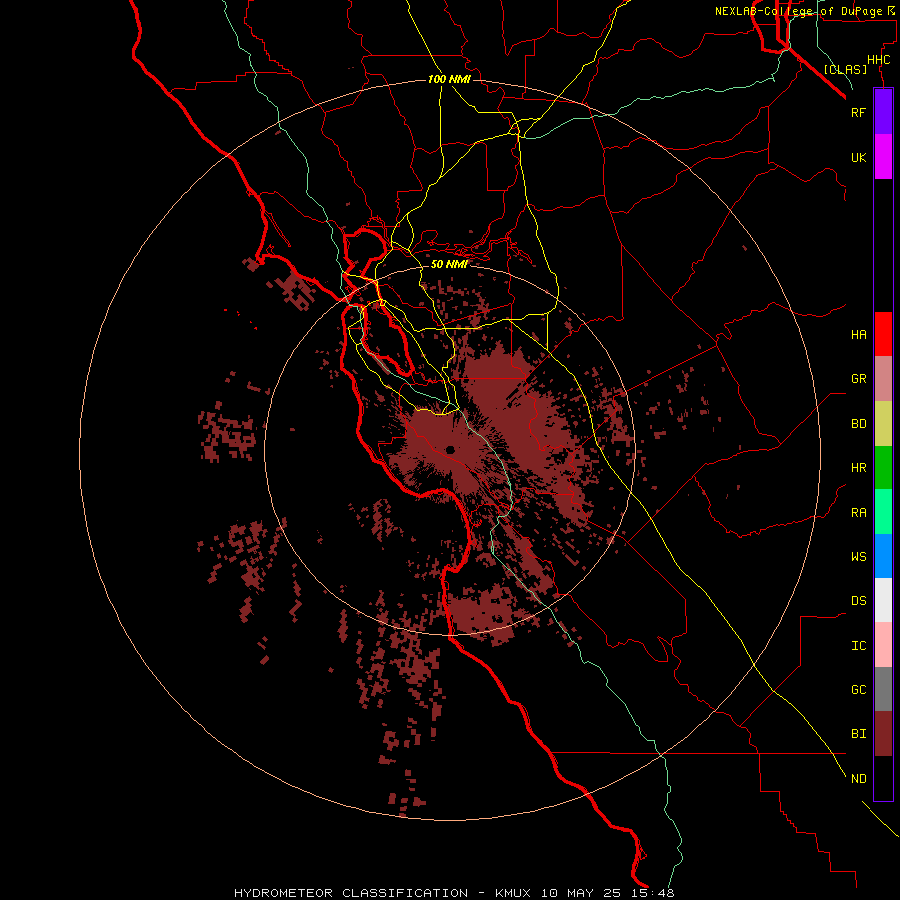The image size is (900, 900).
Task: Click the HA red legend swatch
Action: pyautogui.click(x=883, y=334)
